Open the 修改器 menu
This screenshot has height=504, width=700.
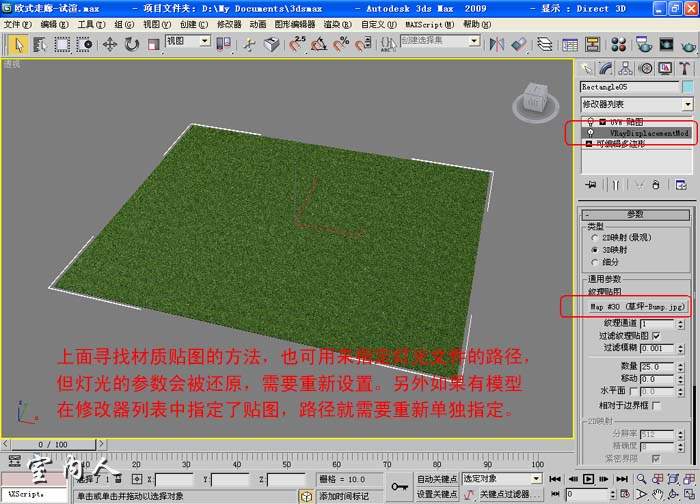coord(229,25)
